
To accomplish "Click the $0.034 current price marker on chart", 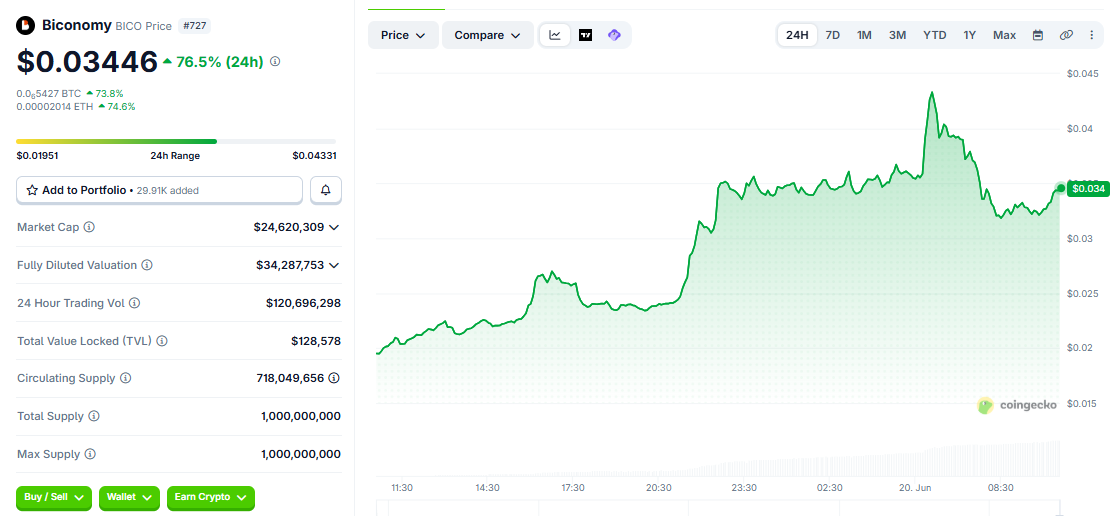I will pos(1088,188).
